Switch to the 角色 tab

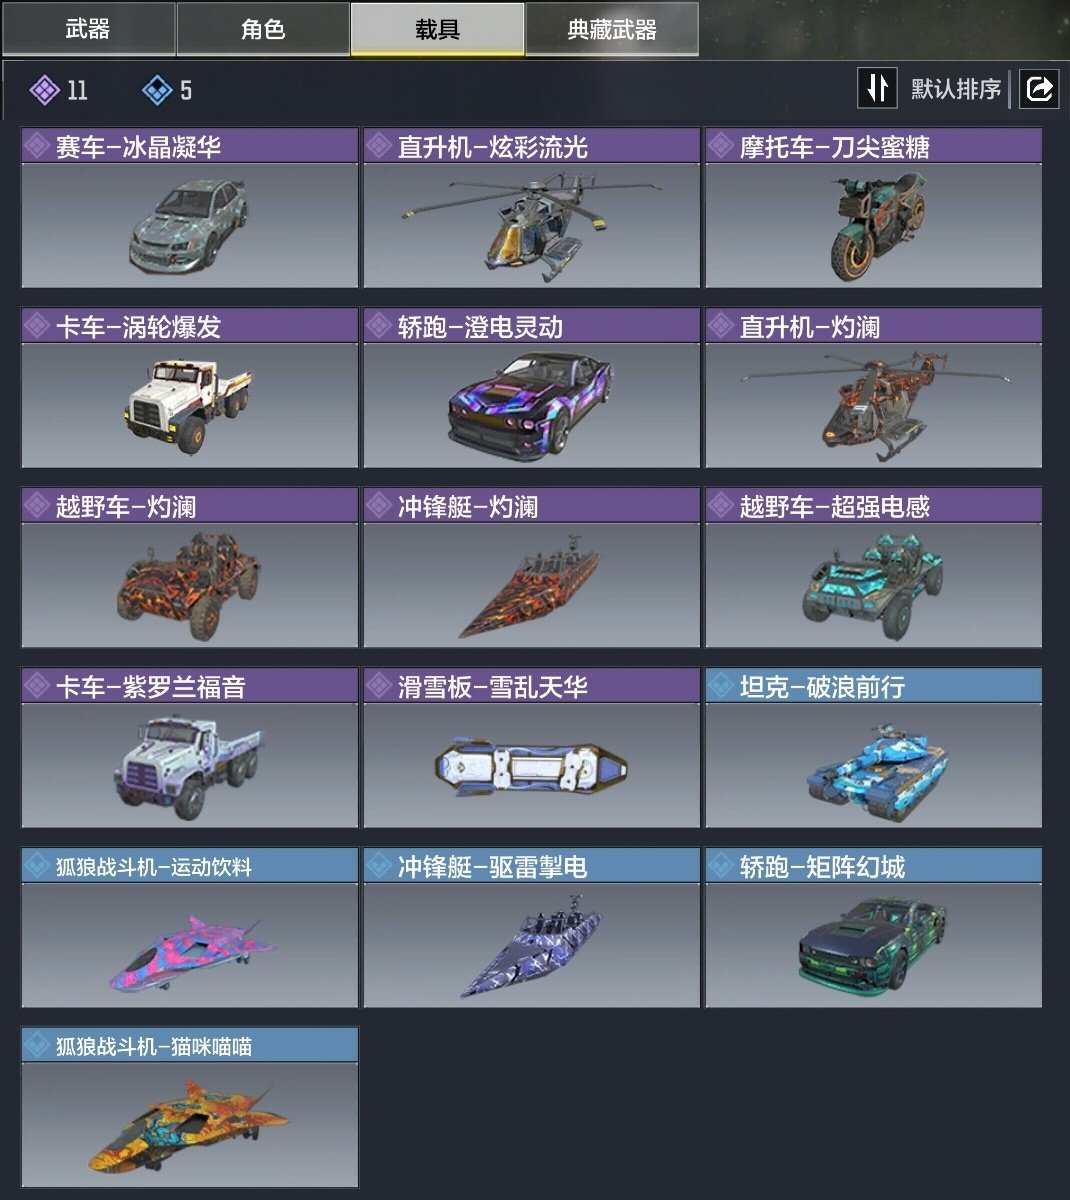coord(263,28)
